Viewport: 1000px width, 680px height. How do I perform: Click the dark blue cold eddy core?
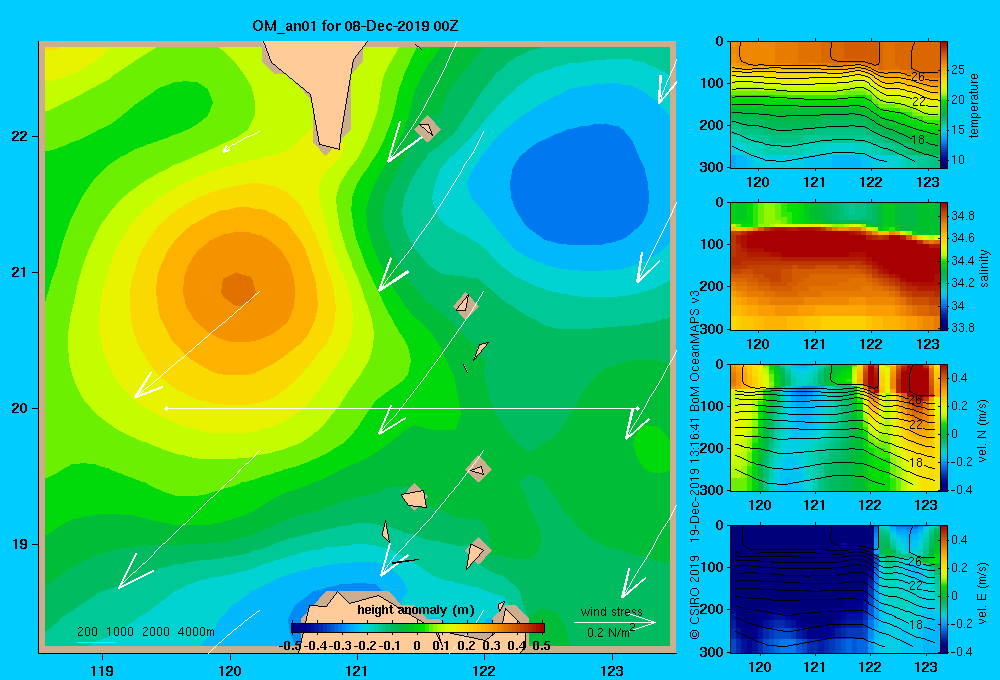pos(578,185)
